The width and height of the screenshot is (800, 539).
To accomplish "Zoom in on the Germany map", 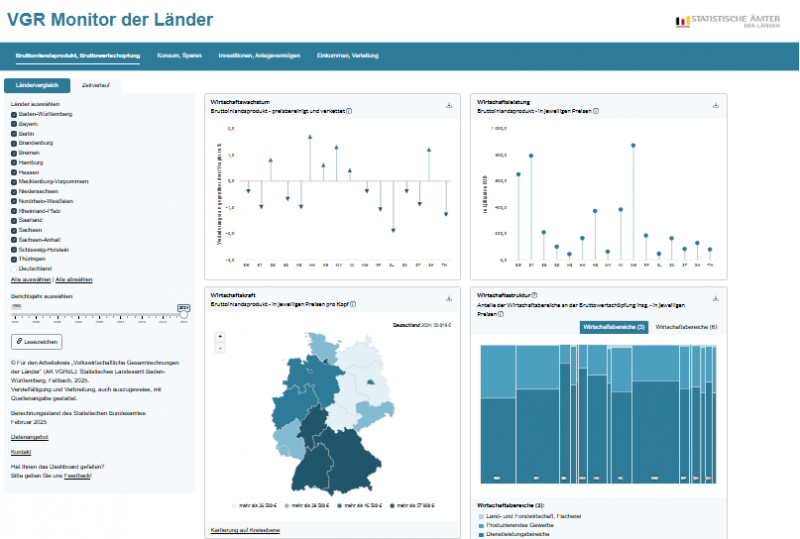I will point(219,336).
